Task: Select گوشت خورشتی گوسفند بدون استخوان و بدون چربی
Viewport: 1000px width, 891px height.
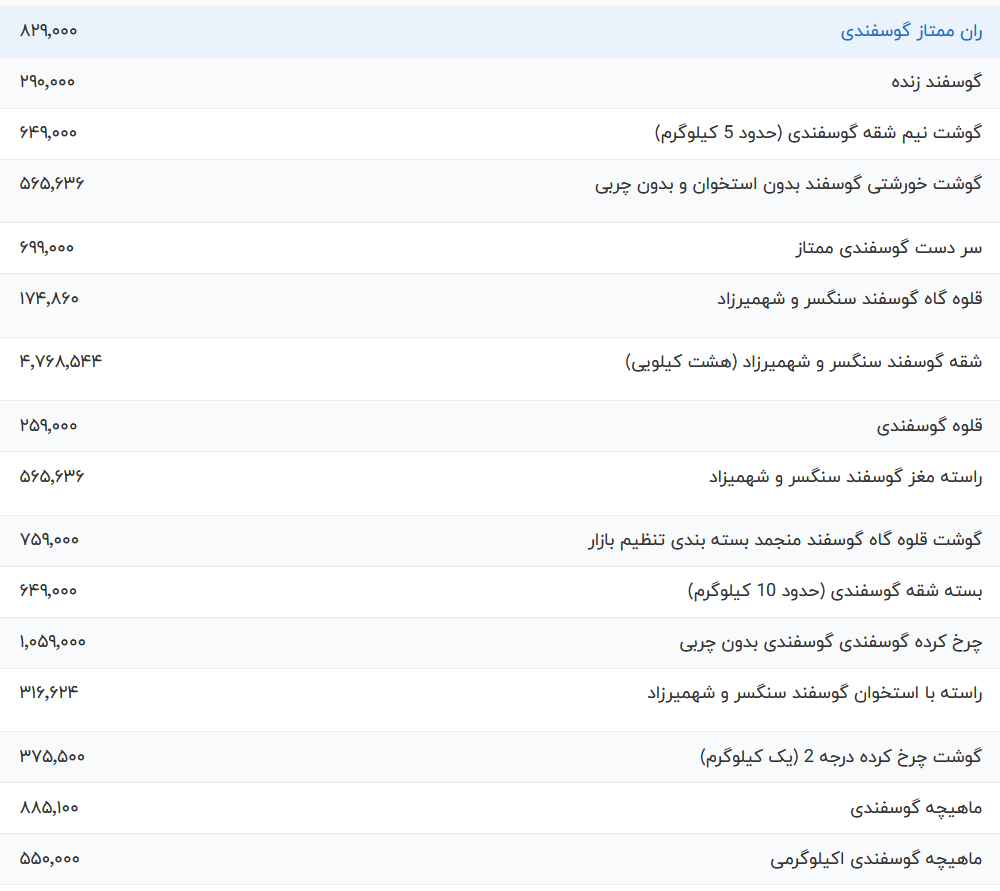Action: [788, 184]
